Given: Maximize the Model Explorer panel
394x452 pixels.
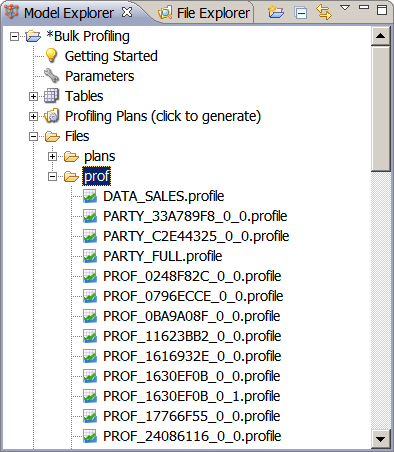Looking at the screenshot, I should pos(382,9).
